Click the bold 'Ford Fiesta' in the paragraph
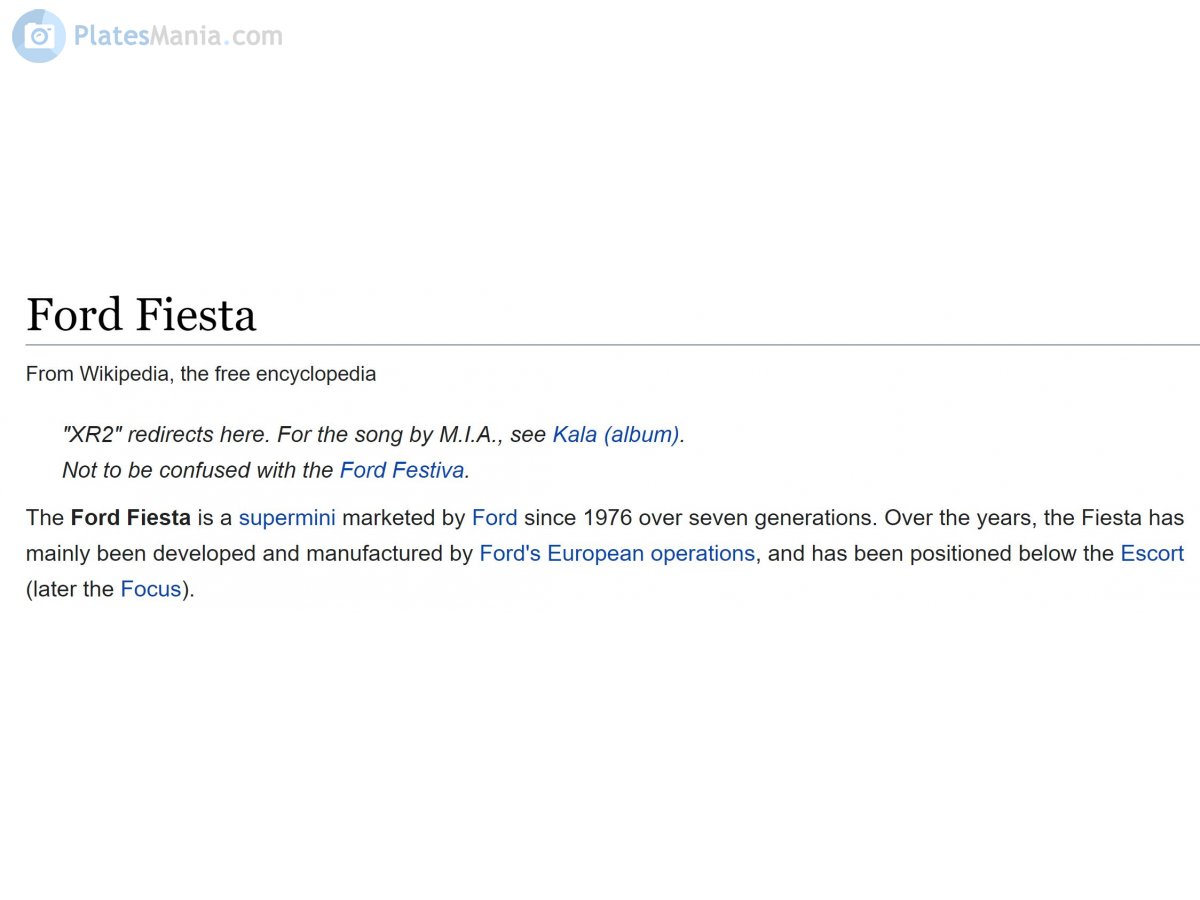Screen dimensions: 1200x900 click(130, 518)
